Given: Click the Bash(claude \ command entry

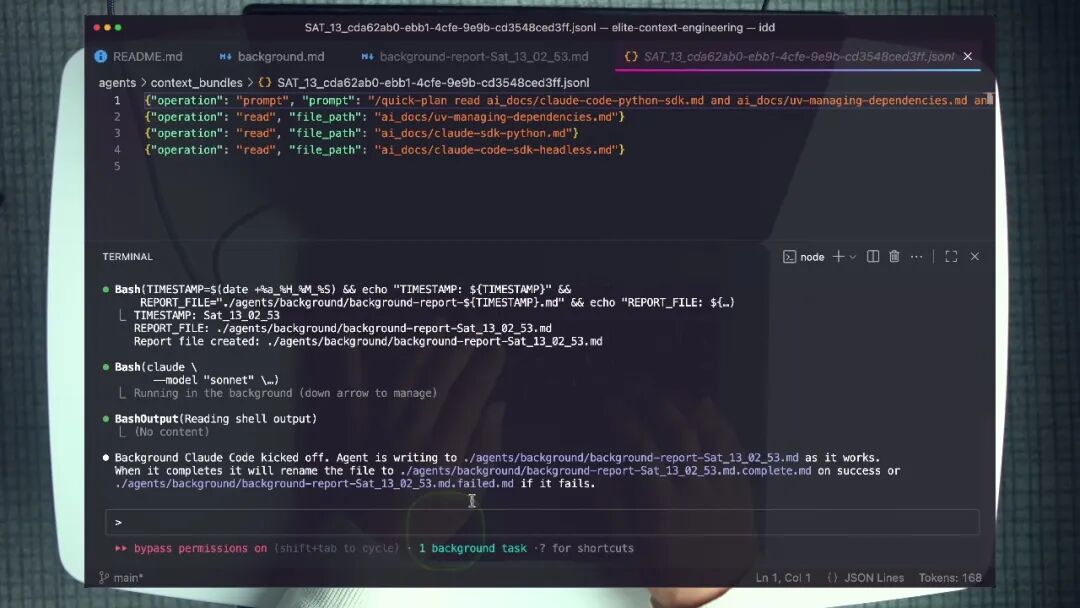Looking at the screenshot, I should 156,367.
